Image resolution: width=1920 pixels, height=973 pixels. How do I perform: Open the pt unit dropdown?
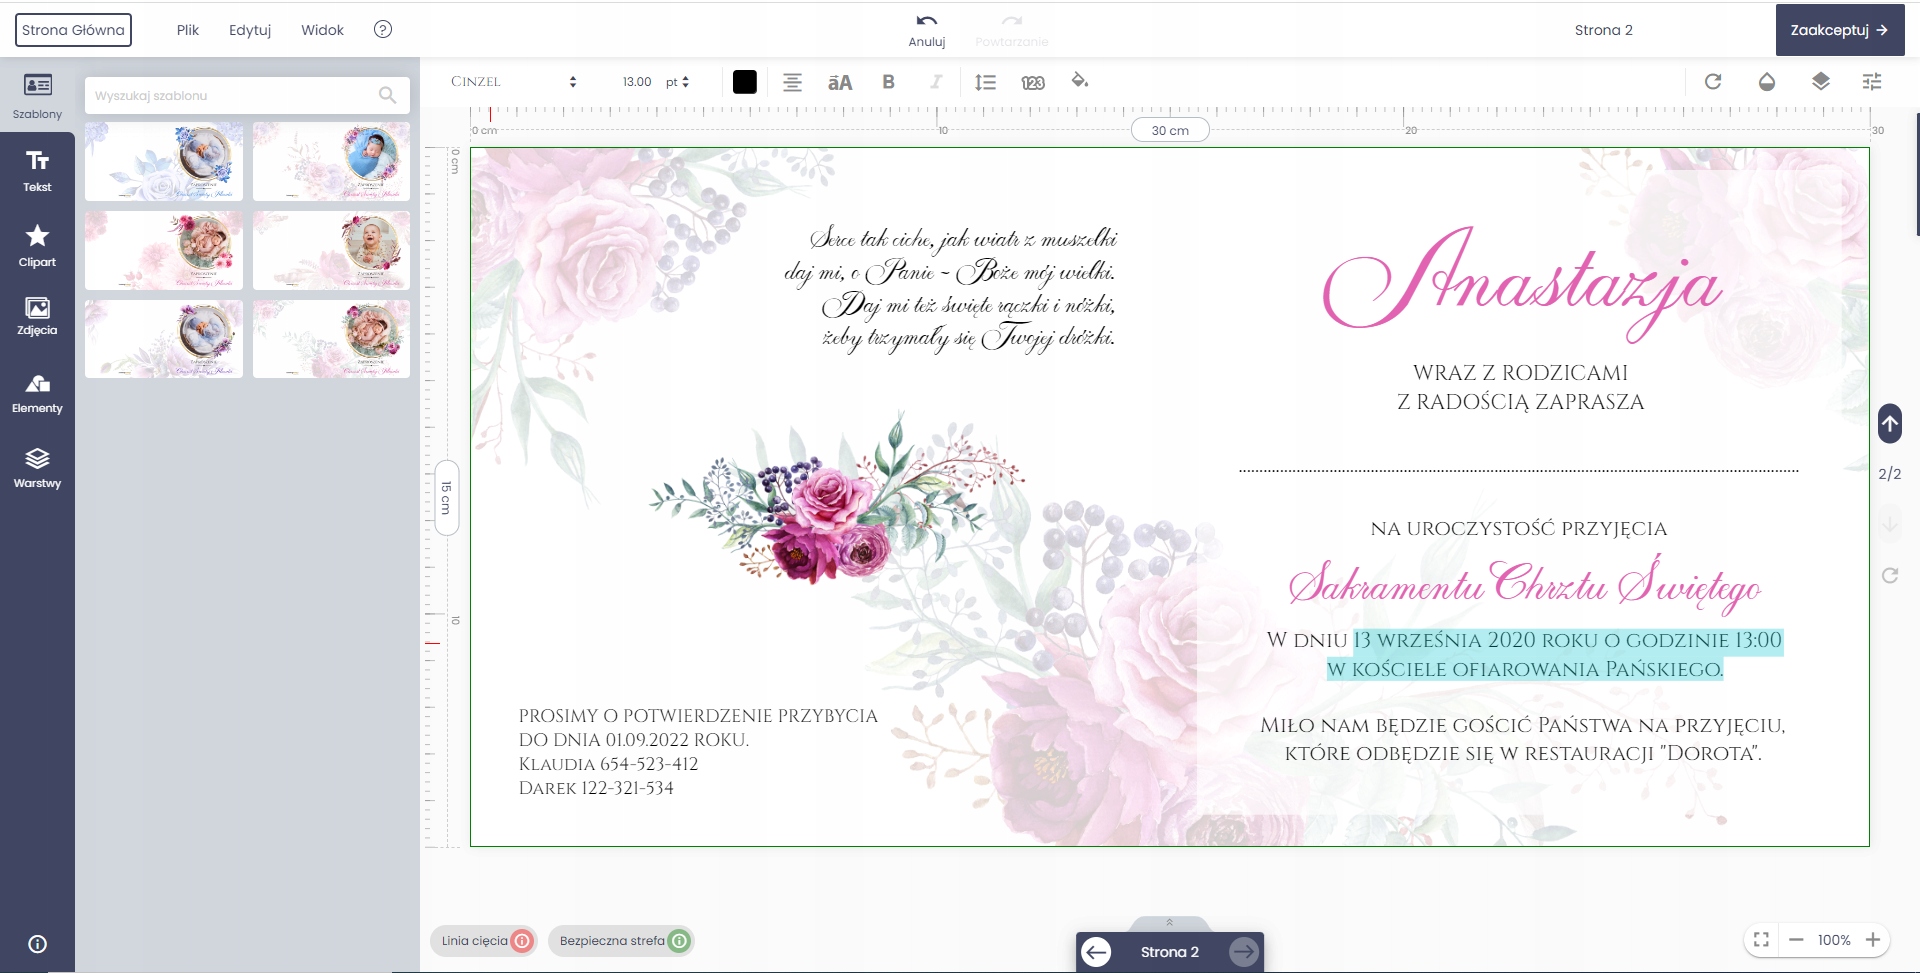678,82
